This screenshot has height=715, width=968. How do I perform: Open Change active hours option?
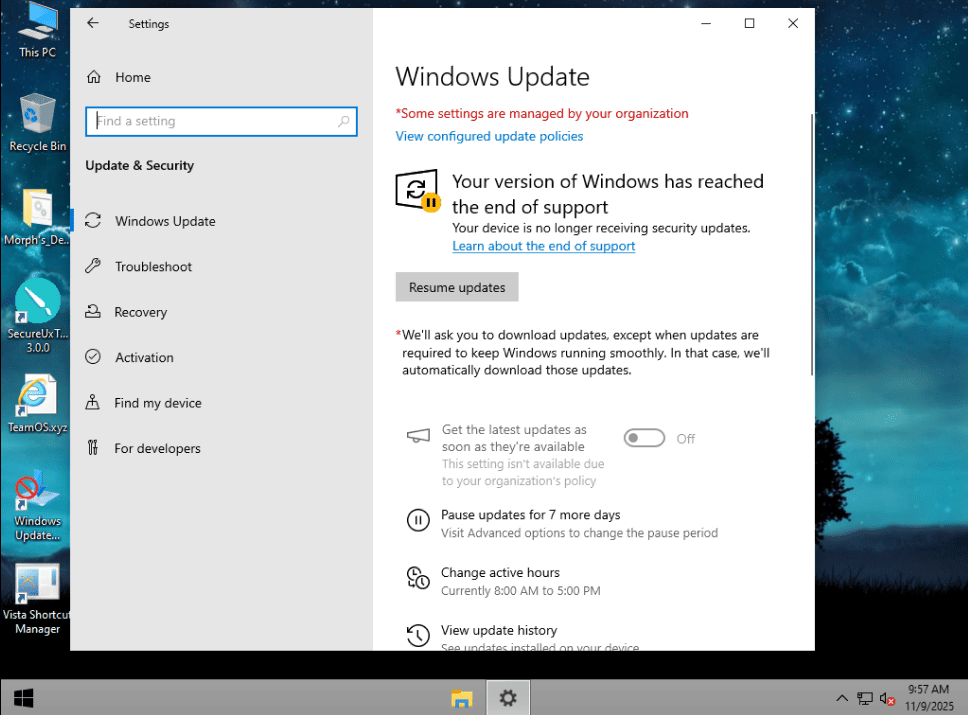tap(500, 573)
